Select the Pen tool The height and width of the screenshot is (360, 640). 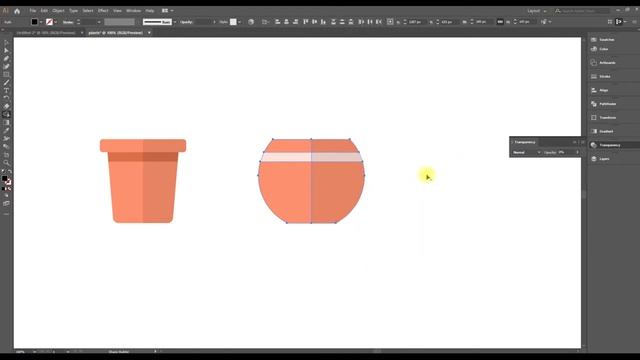tap(6, 59)
